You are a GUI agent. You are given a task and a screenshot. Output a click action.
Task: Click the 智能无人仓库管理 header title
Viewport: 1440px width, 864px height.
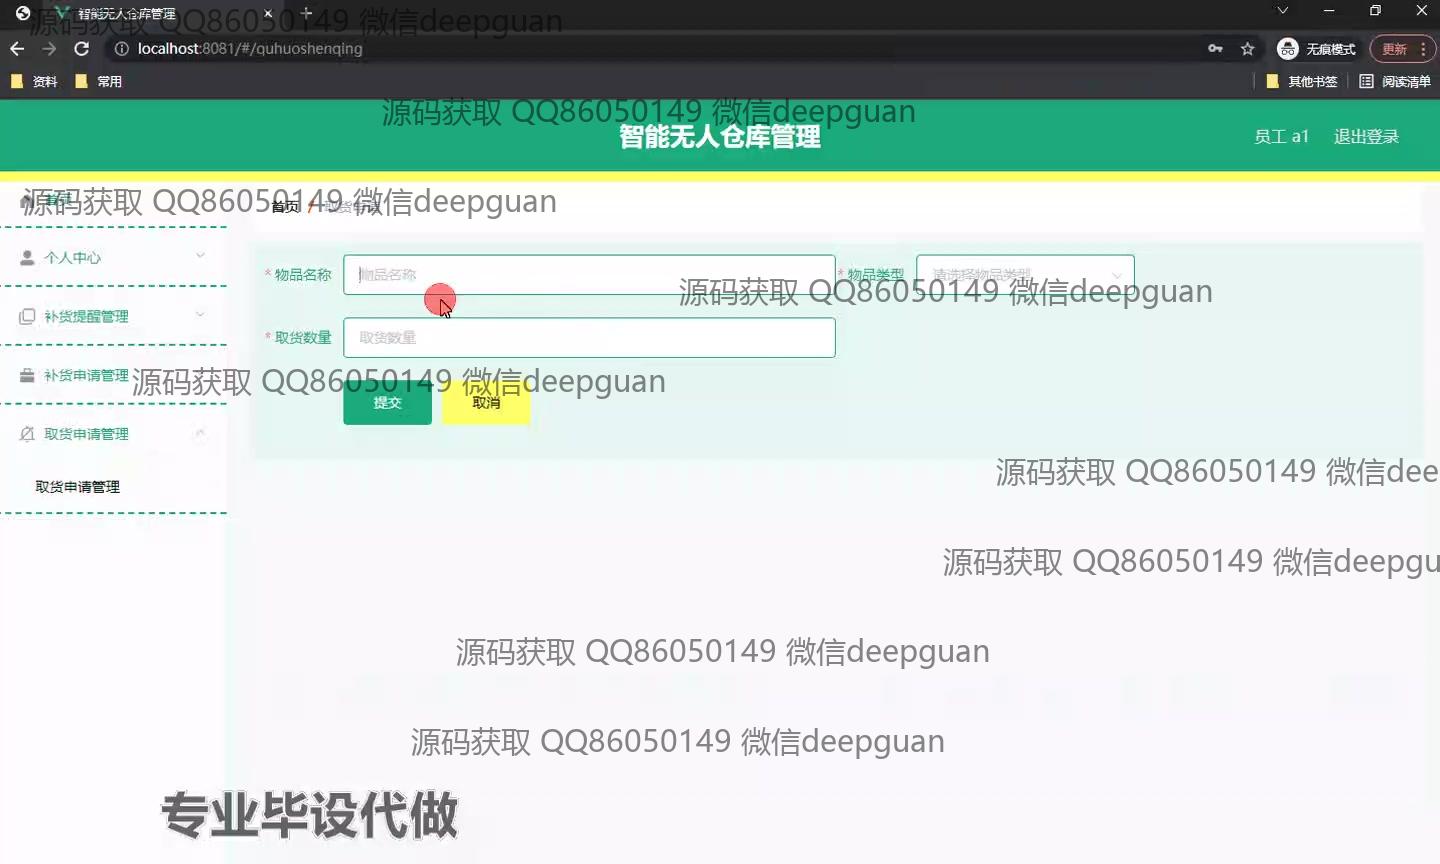720,137
